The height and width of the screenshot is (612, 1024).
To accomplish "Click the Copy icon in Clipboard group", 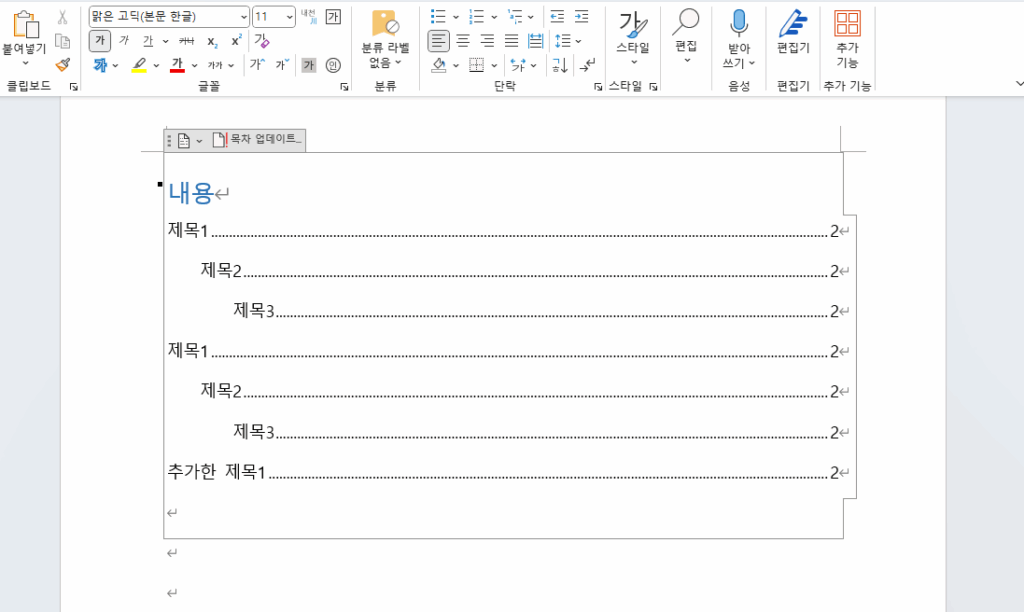I will click(63, 43).
